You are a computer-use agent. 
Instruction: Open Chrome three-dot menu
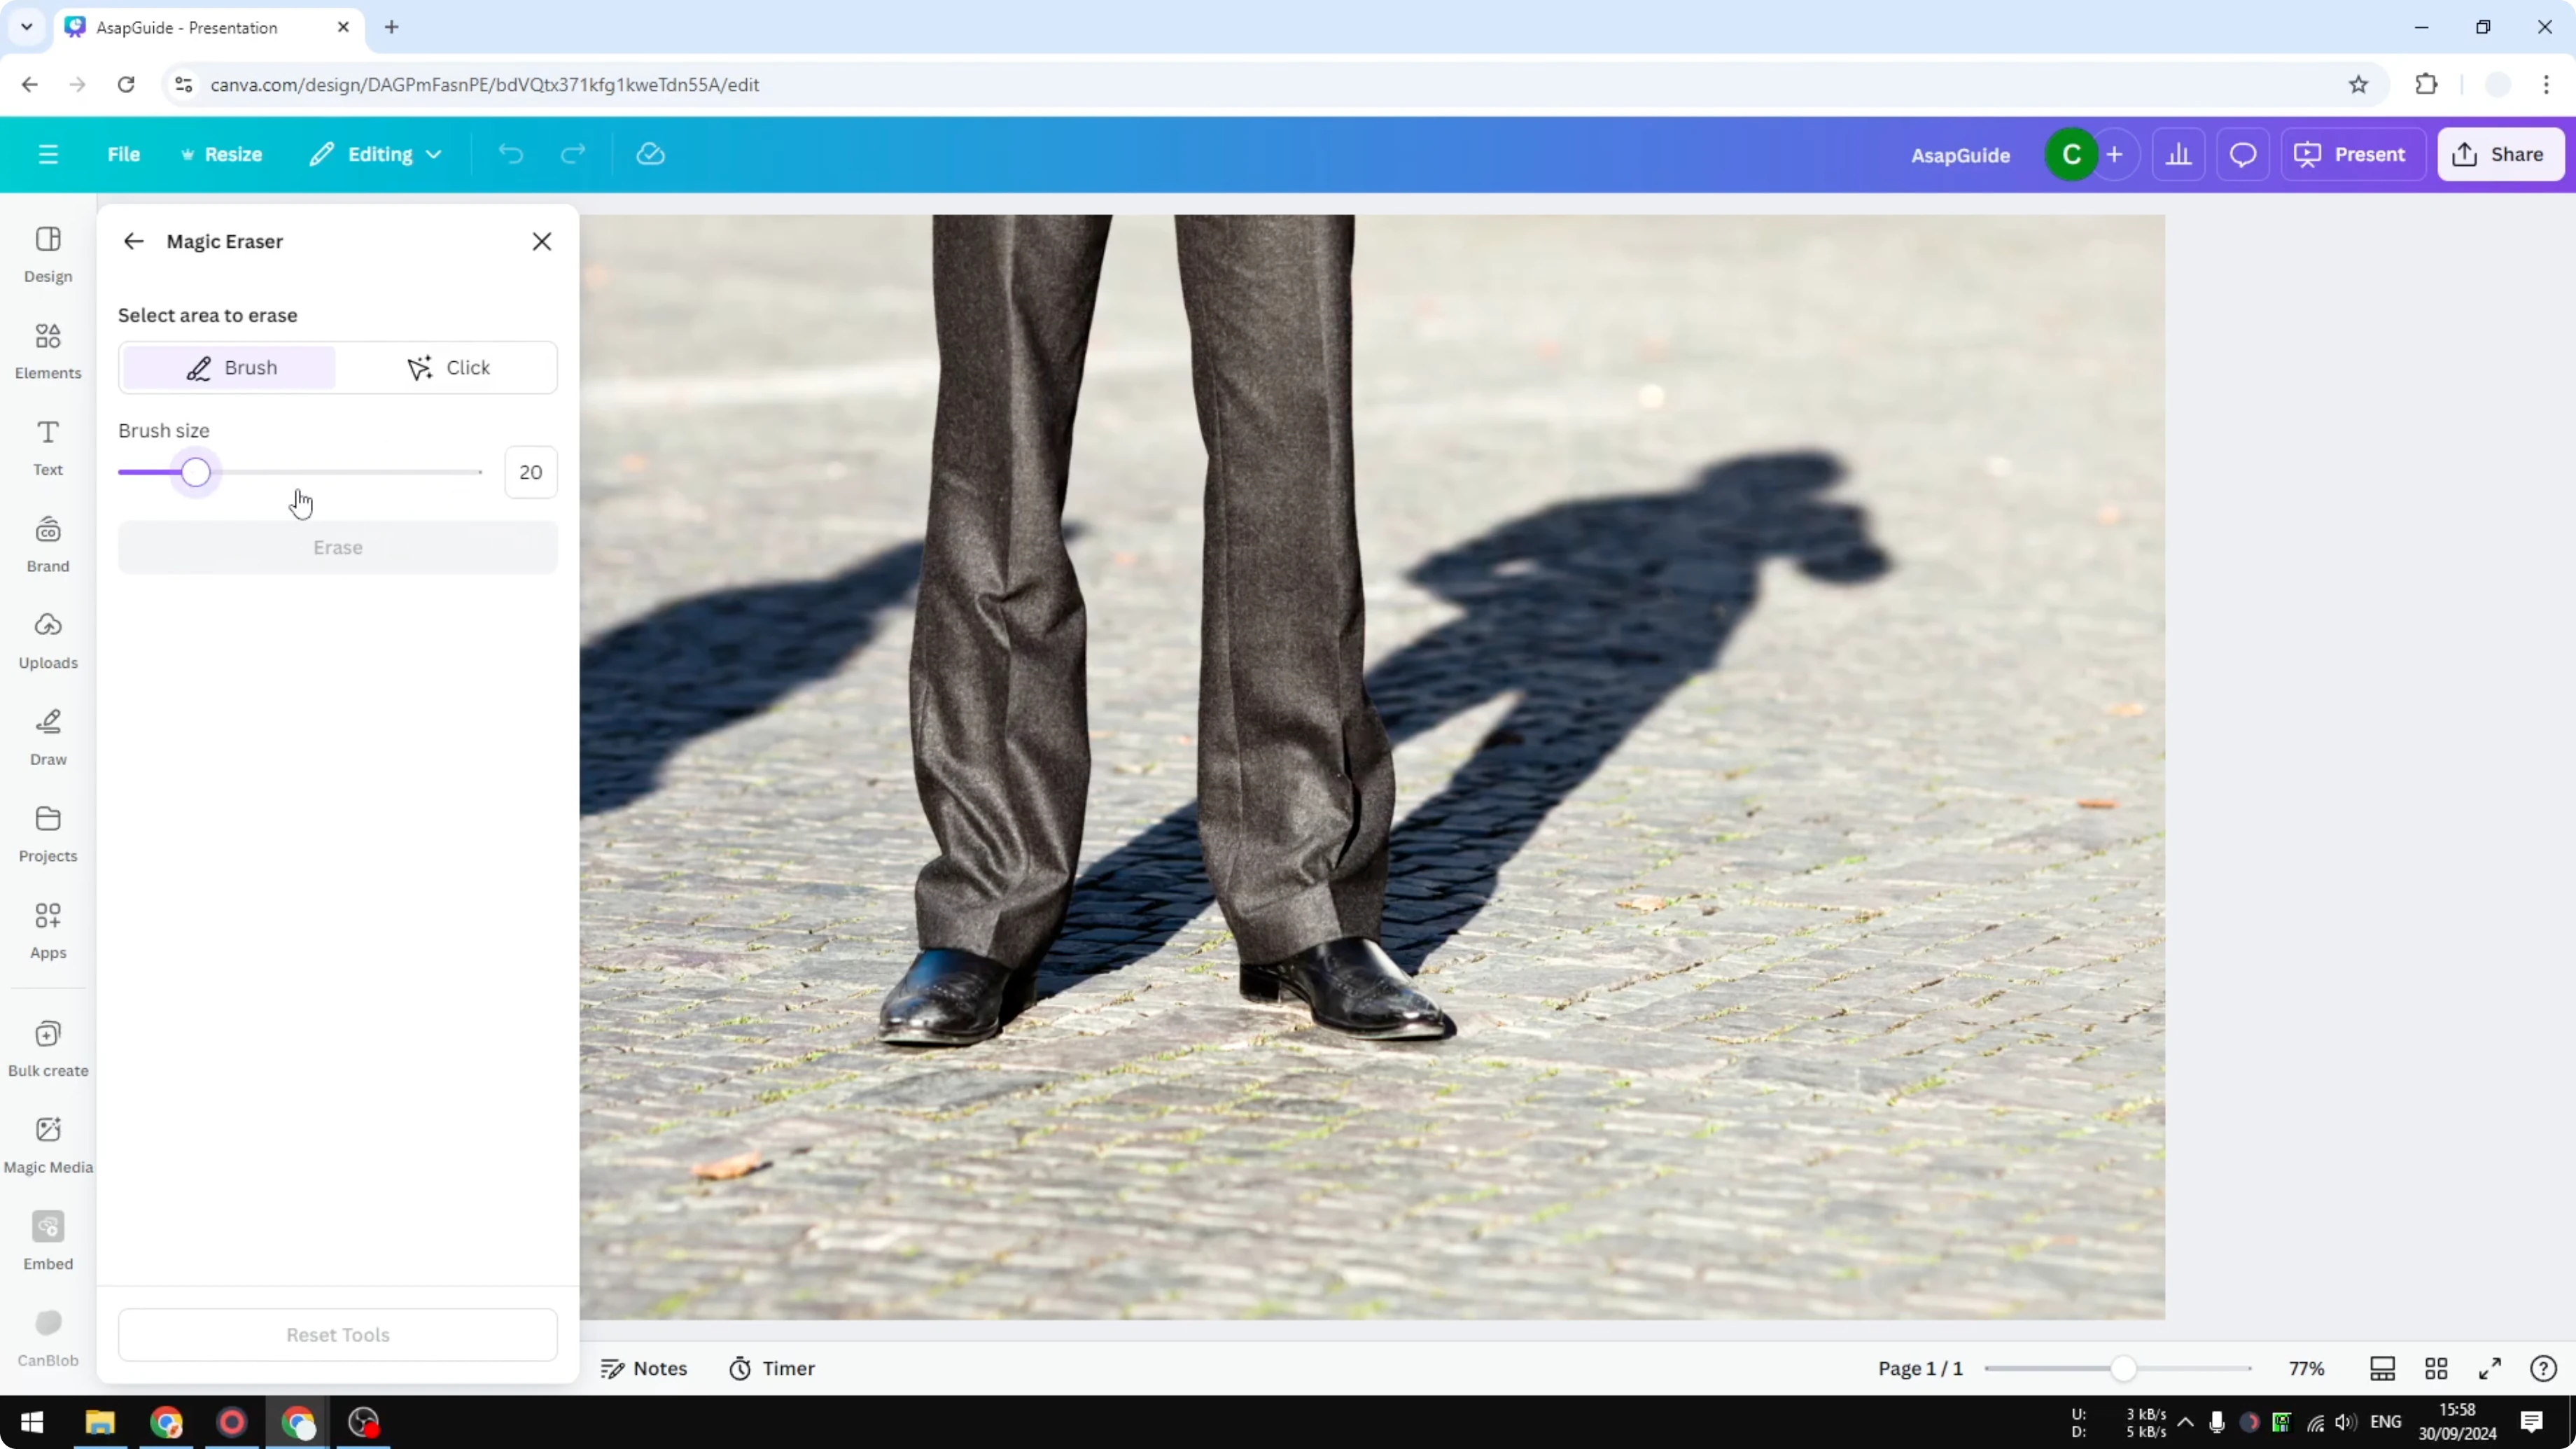point(2546,85)
